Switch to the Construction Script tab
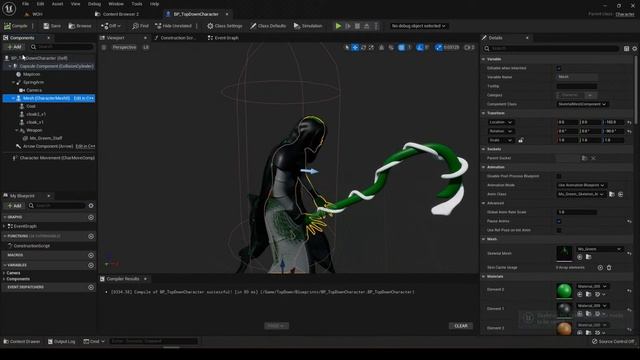This screenshot has height=360, width=640. point(176,38)
